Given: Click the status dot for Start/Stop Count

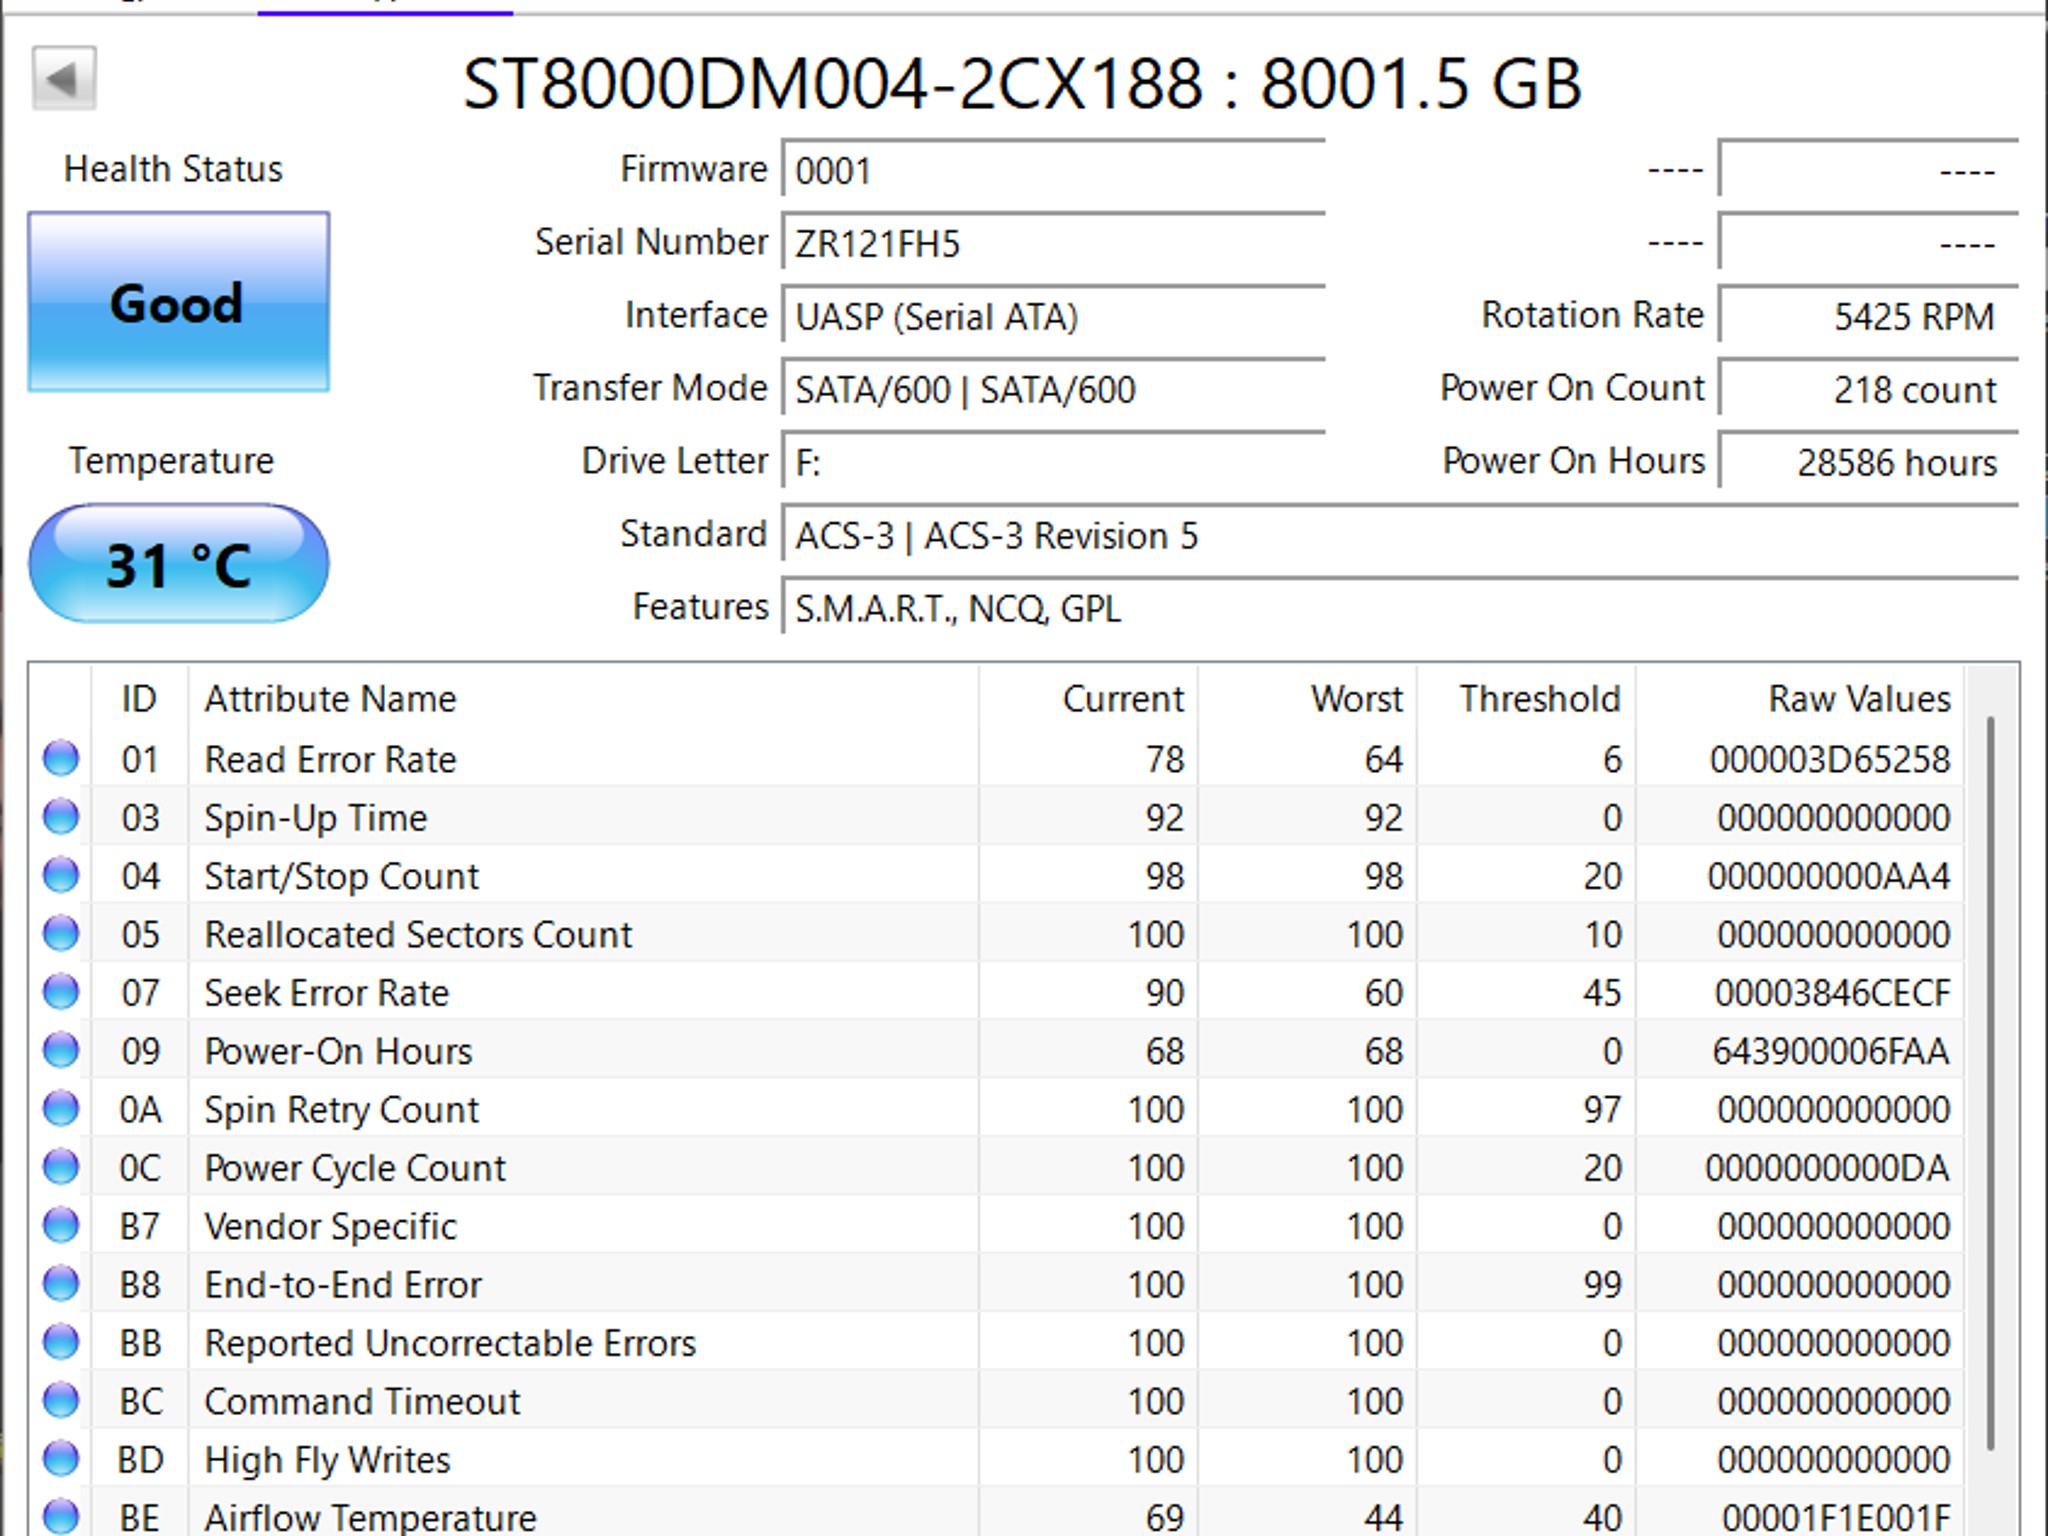Looking at the screenshot, I should (x=61, y=875).
